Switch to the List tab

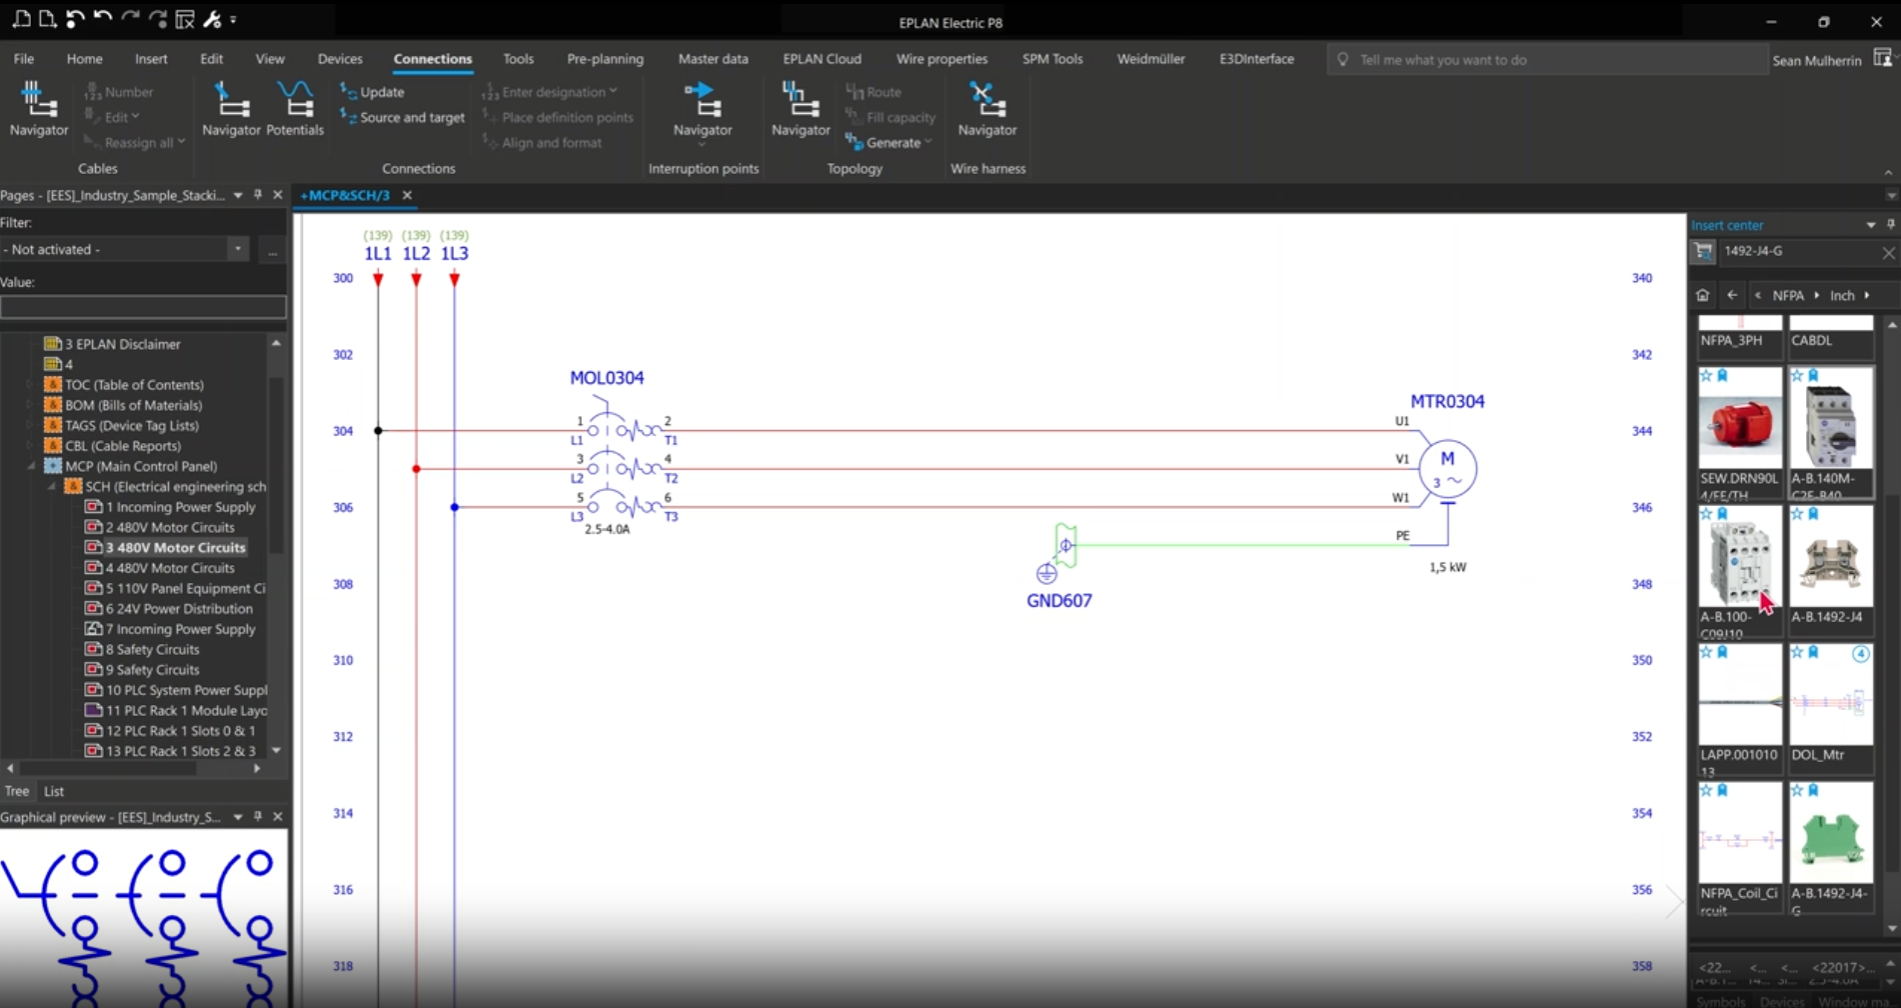54,791
